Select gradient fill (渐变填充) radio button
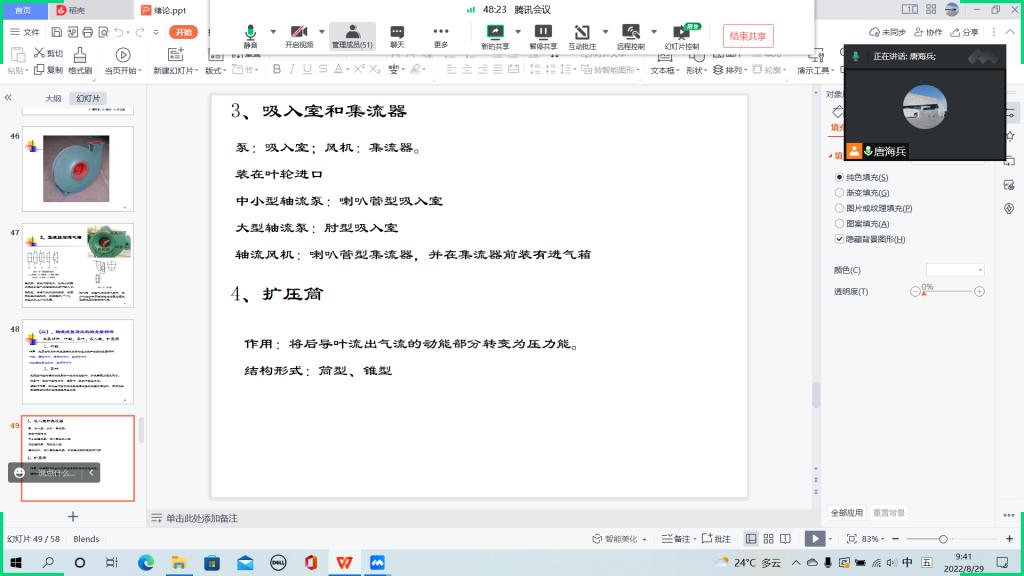This screenshot has height=576, width=1024. point(839,193)
